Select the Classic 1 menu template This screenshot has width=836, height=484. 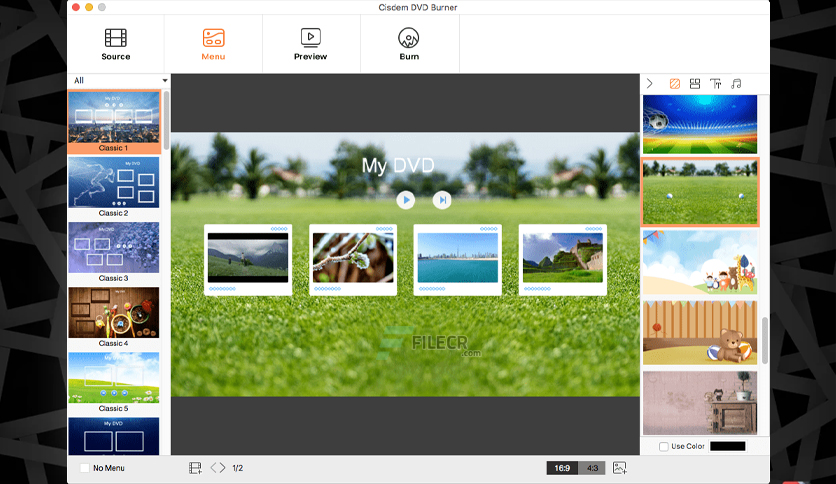[114, 122]
